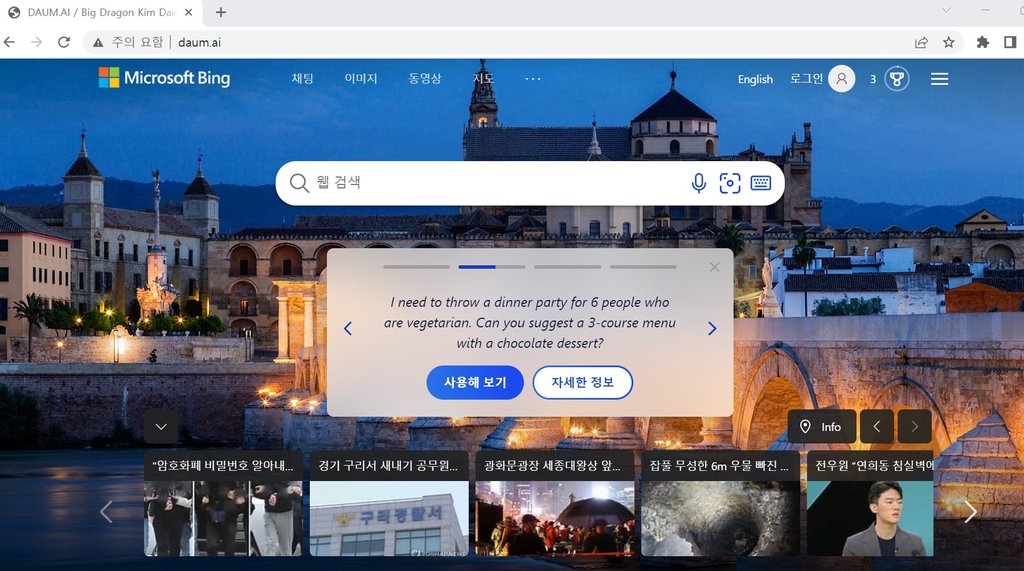The width and height of the screenshot is (1024, 571).
Task: Click the 자세한 정보 button
Action: 582,382
